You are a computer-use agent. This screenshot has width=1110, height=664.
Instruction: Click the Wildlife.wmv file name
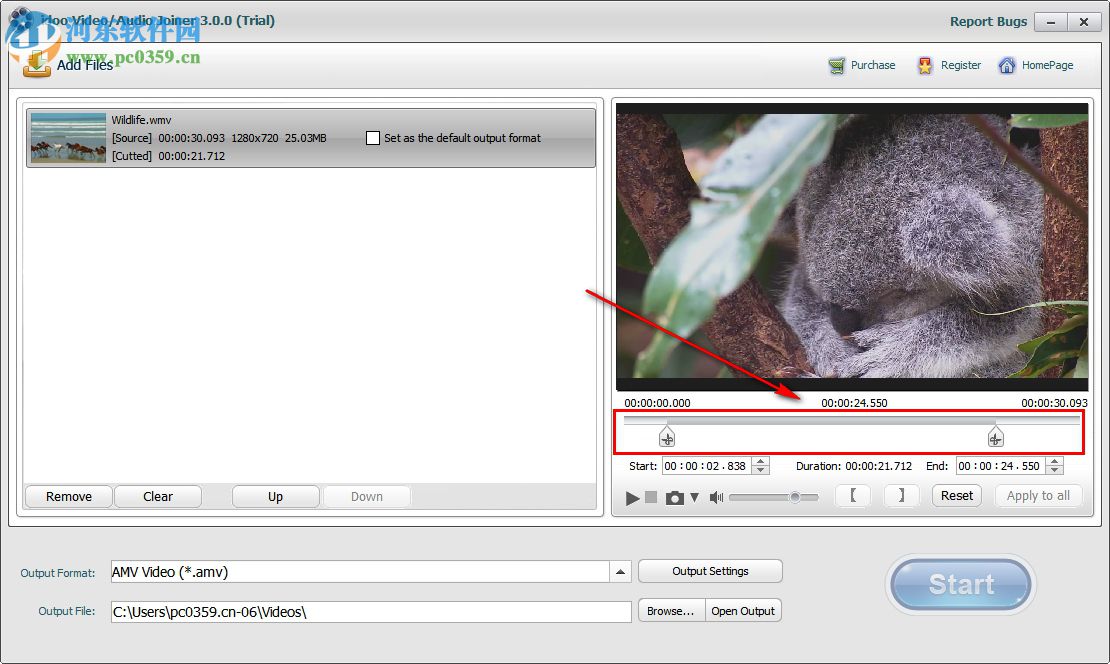141,120
